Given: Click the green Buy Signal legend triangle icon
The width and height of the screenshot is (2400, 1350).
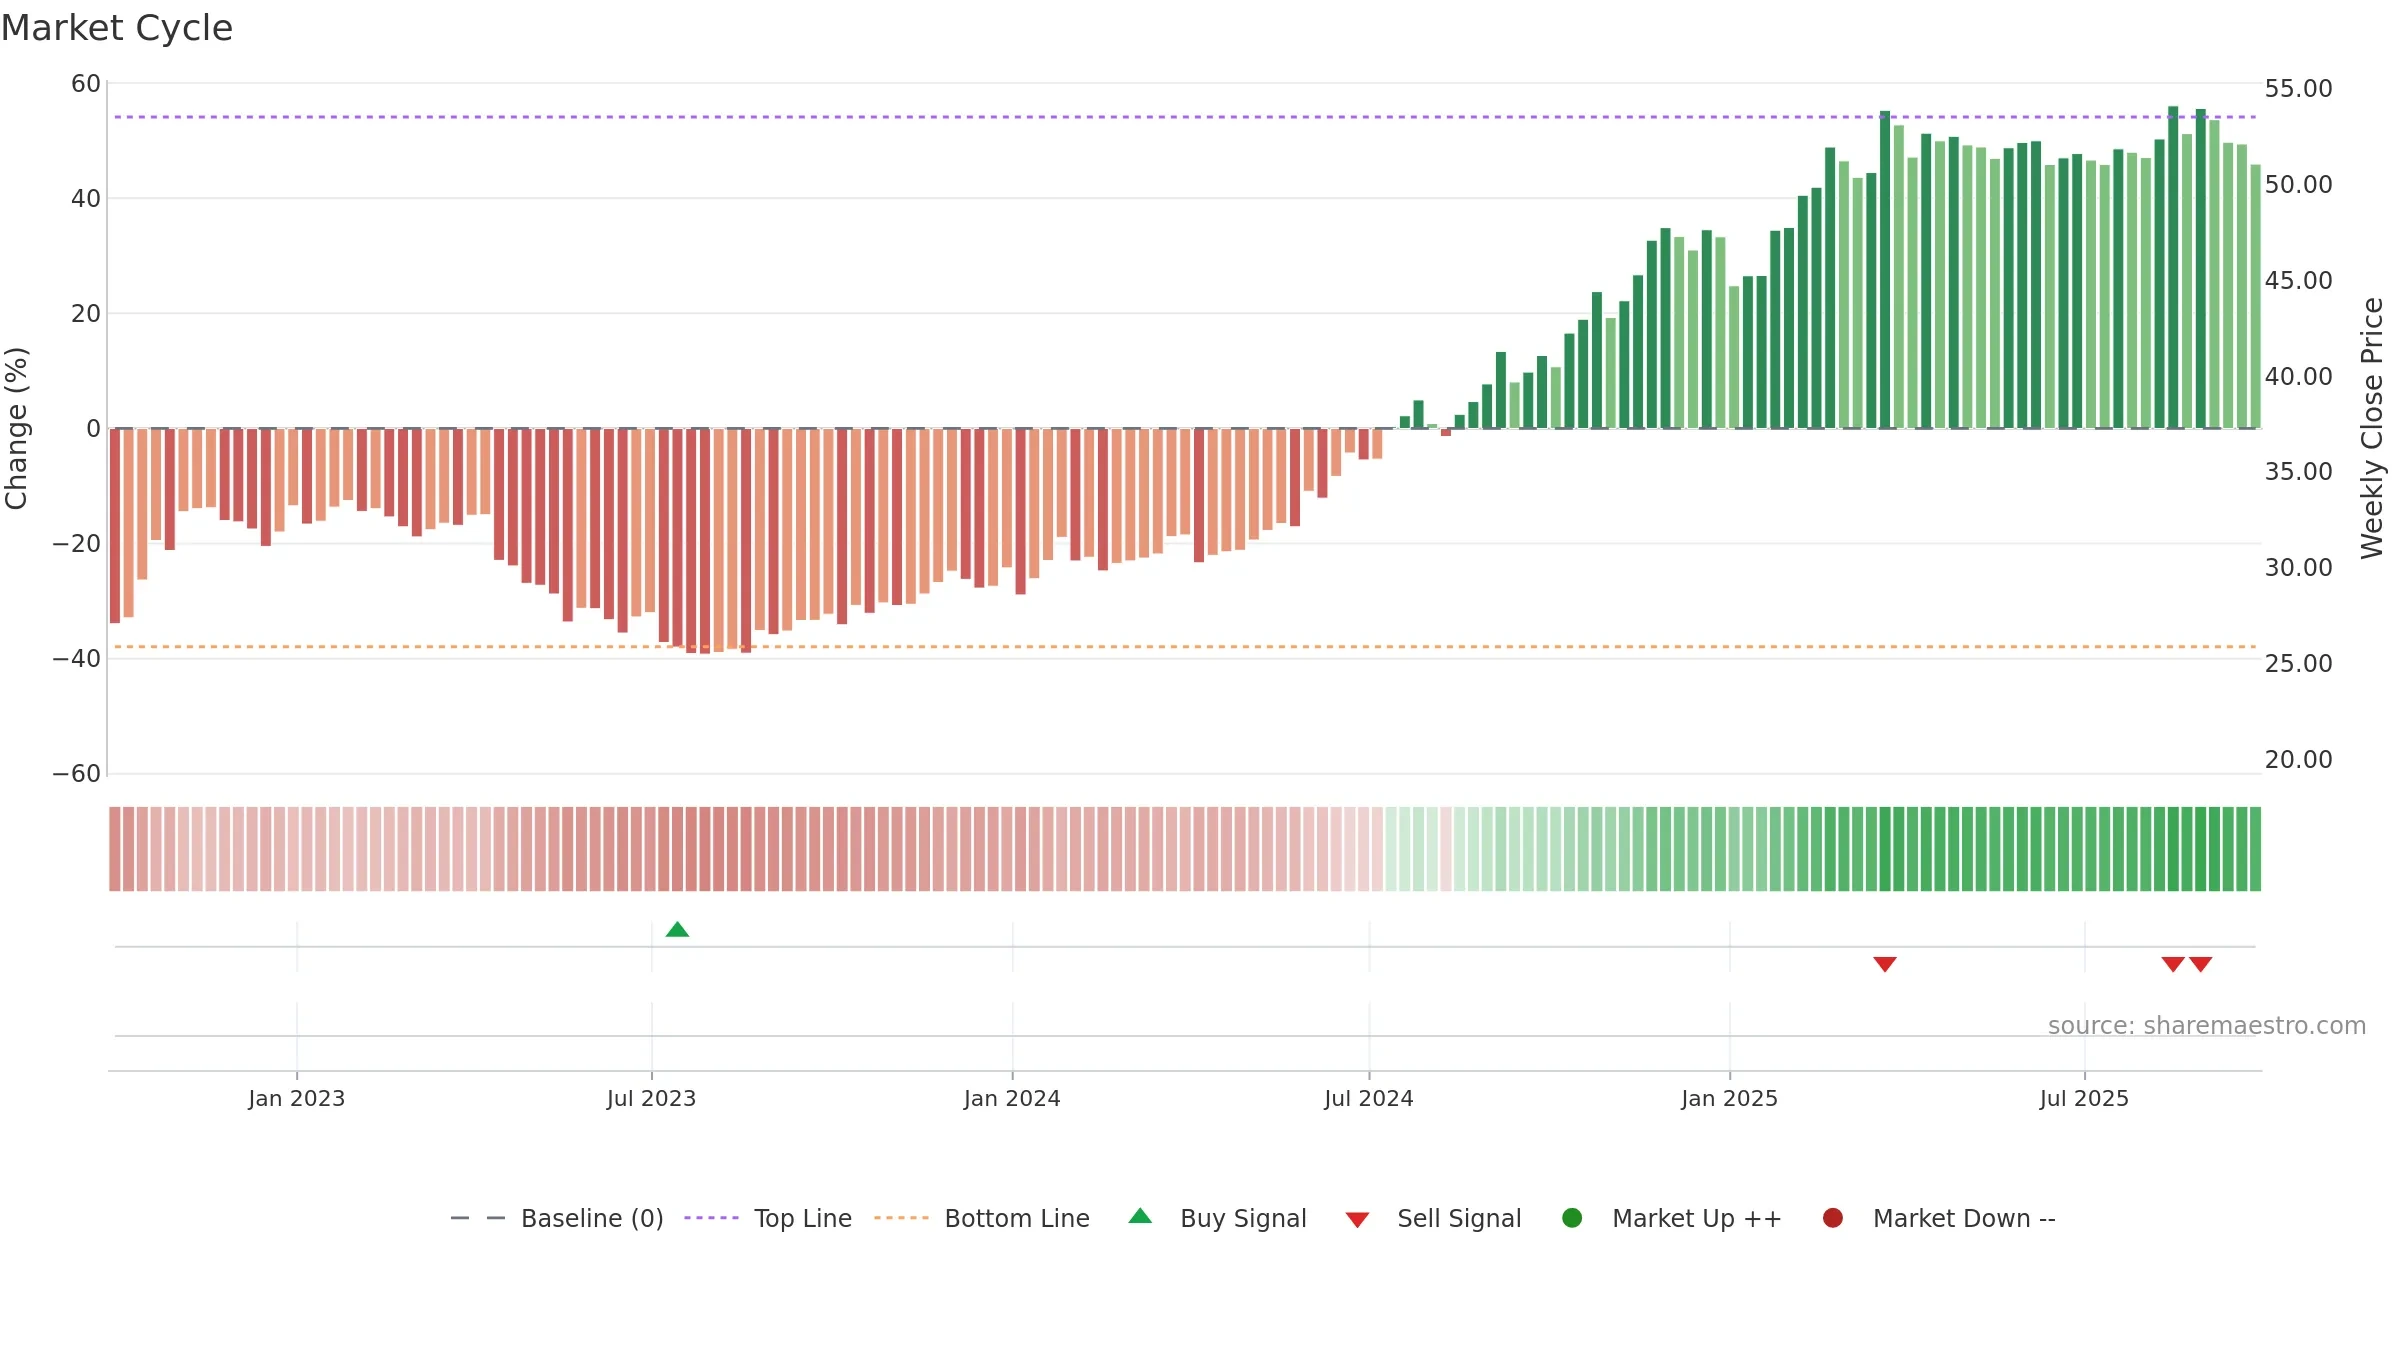Looking at the screenshot, I should pos(1140,1216).
